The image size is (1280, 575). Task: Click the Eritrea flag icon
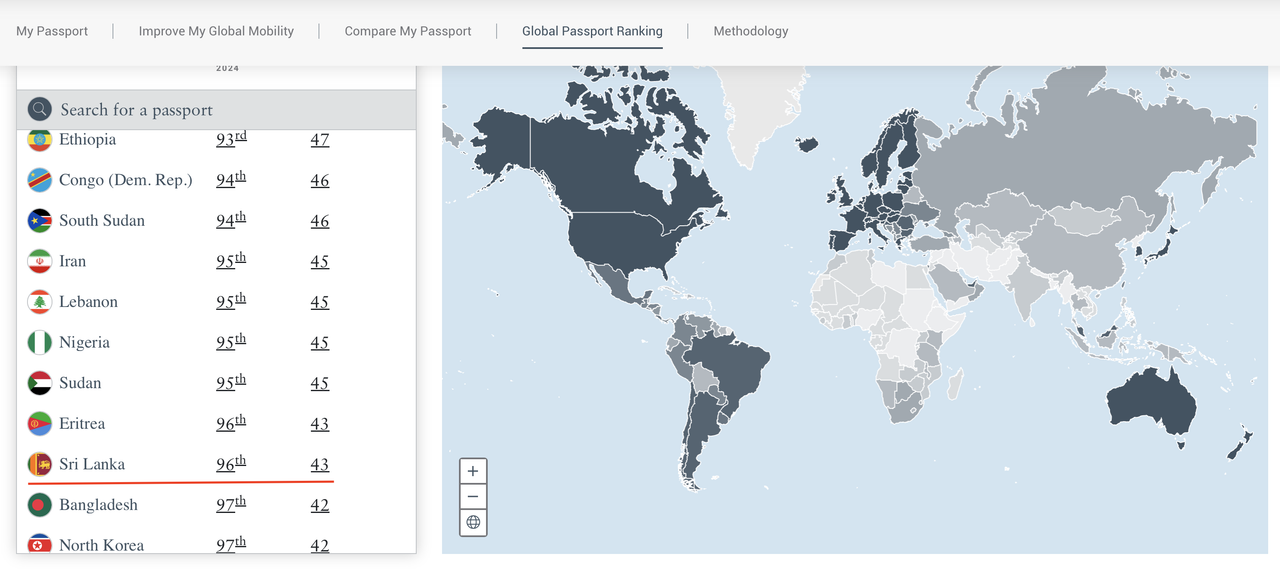(x=40, y=424)
